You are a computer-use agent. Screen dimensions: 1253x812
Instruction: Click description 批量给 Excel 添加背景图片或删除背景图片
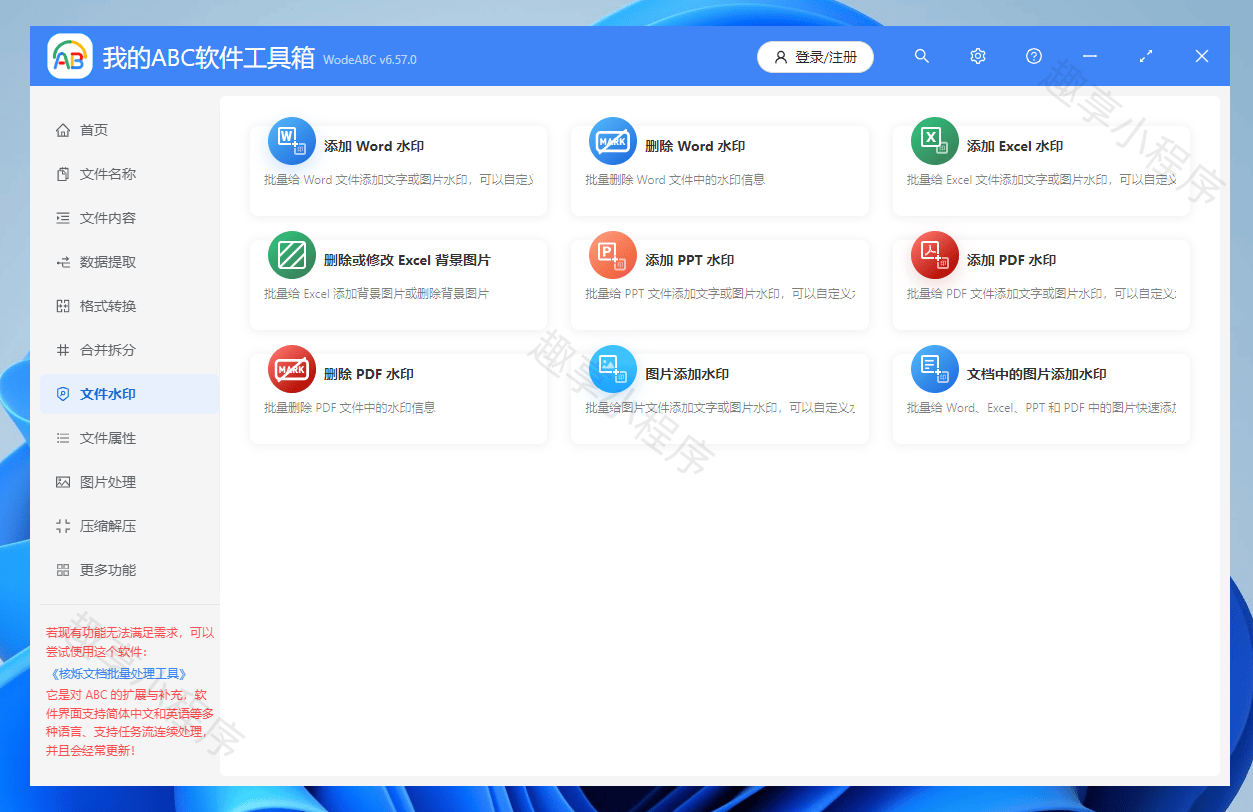tap(376, 294)
